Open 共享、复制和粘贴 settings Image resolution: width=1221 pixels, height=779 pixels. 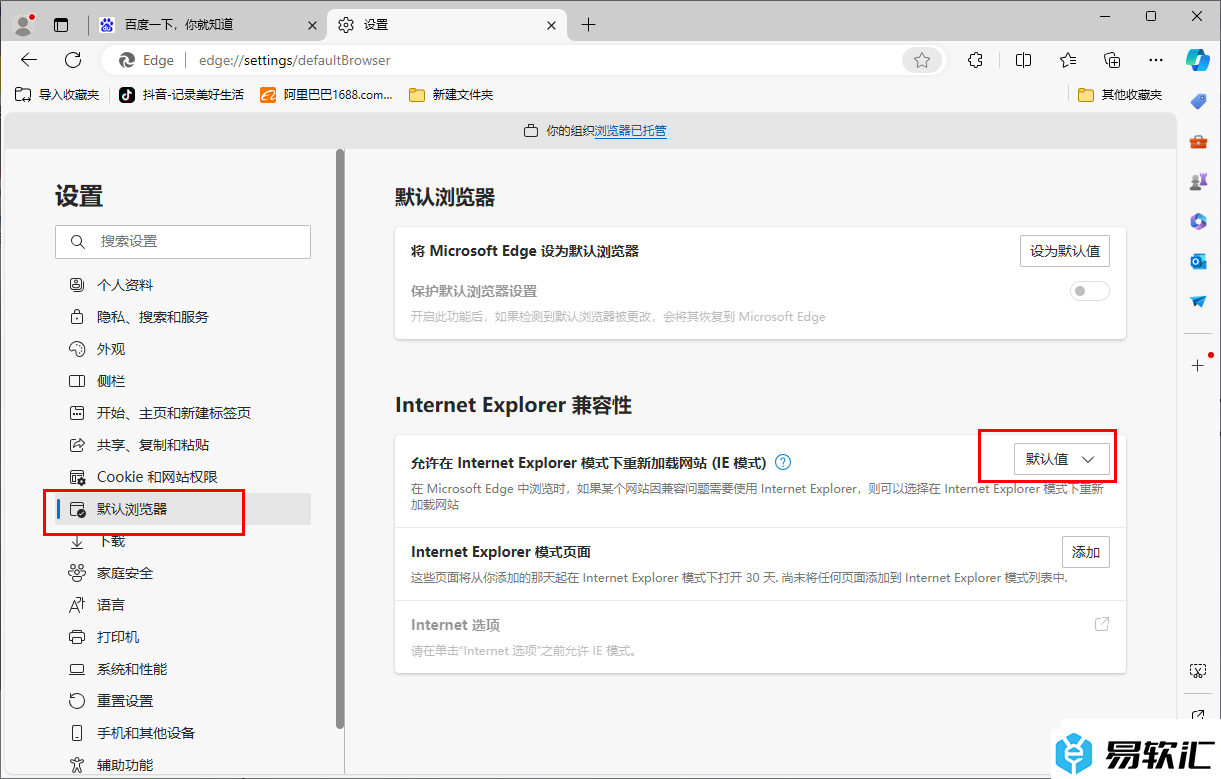[184, 445]
